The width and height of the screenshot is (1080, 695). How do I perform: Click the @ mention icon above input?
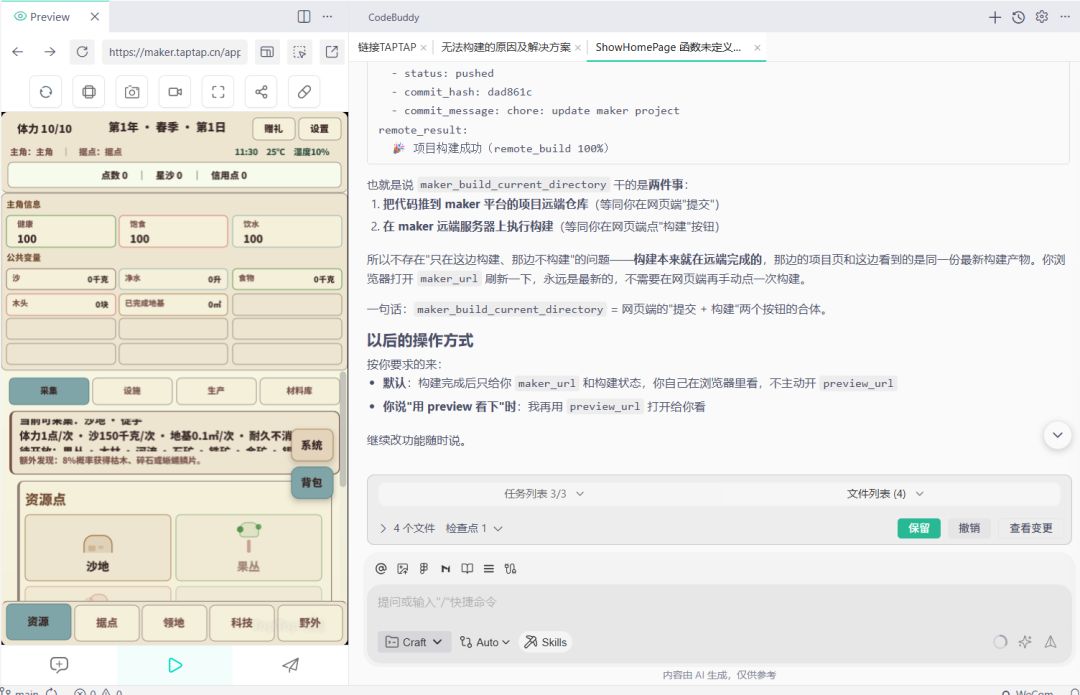[381, 568]
